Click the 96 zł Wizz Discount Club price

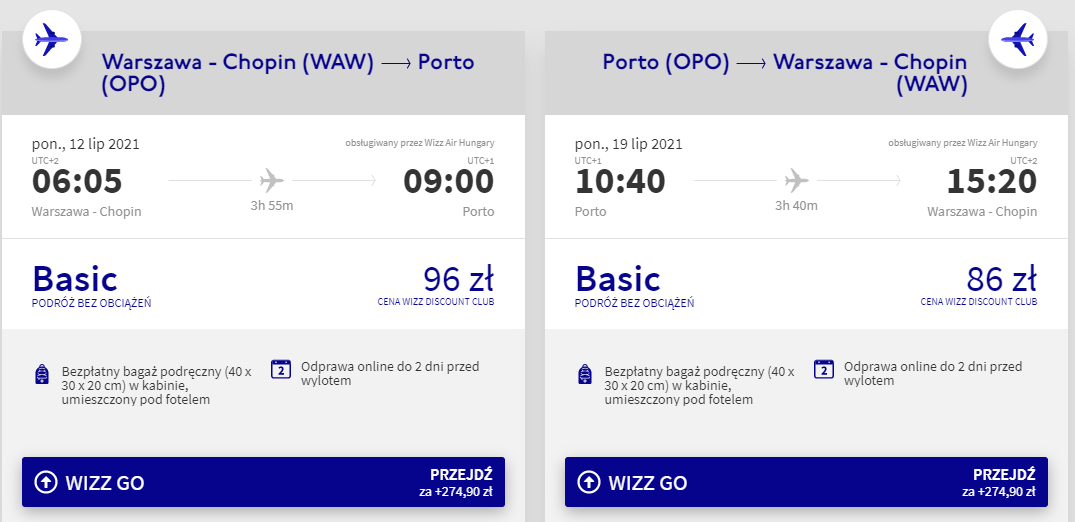458,279
